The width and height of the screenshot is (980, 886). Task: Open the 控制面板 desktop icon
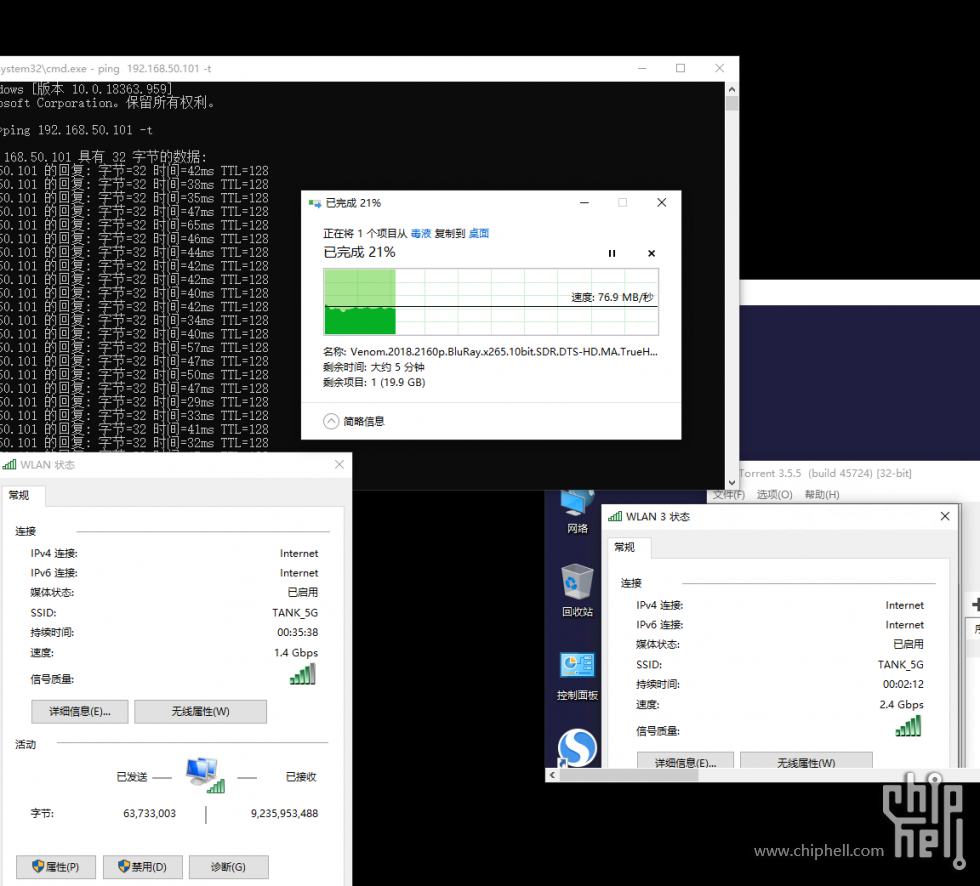[x=578, y=676]
